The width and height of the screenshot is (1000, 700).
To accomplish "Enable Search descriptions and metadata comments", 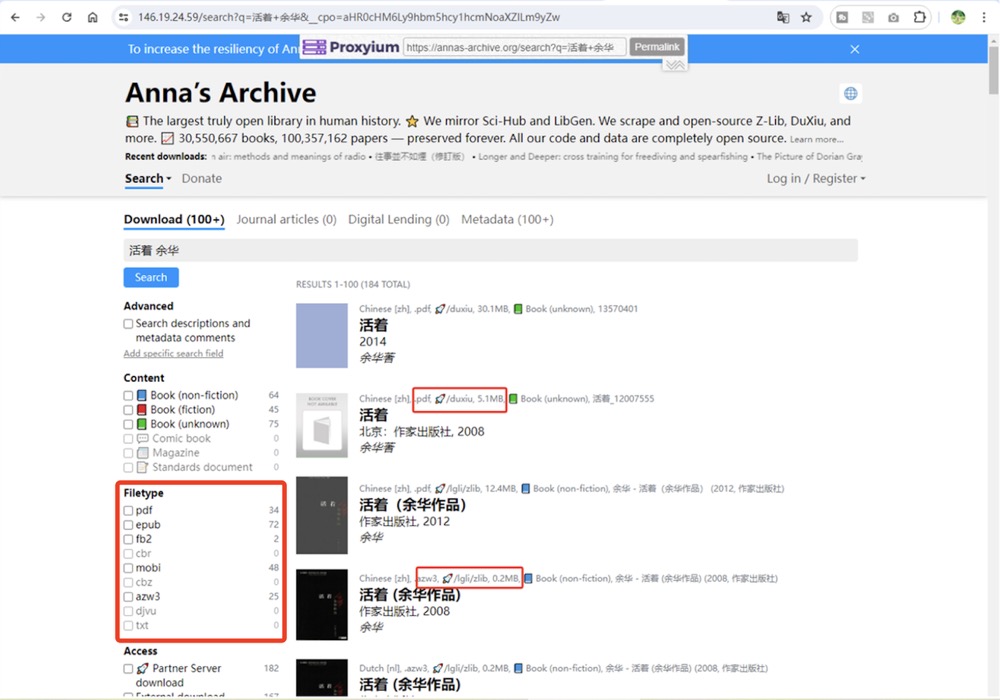I will coord(128,324).
